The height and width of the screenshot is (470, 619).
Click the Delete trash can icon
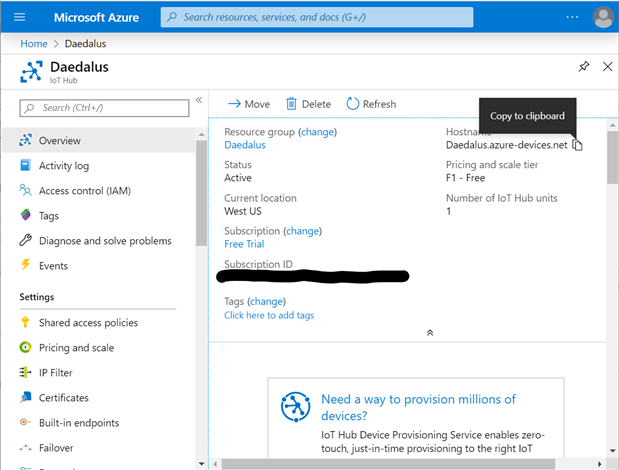(x=291, y=104)
